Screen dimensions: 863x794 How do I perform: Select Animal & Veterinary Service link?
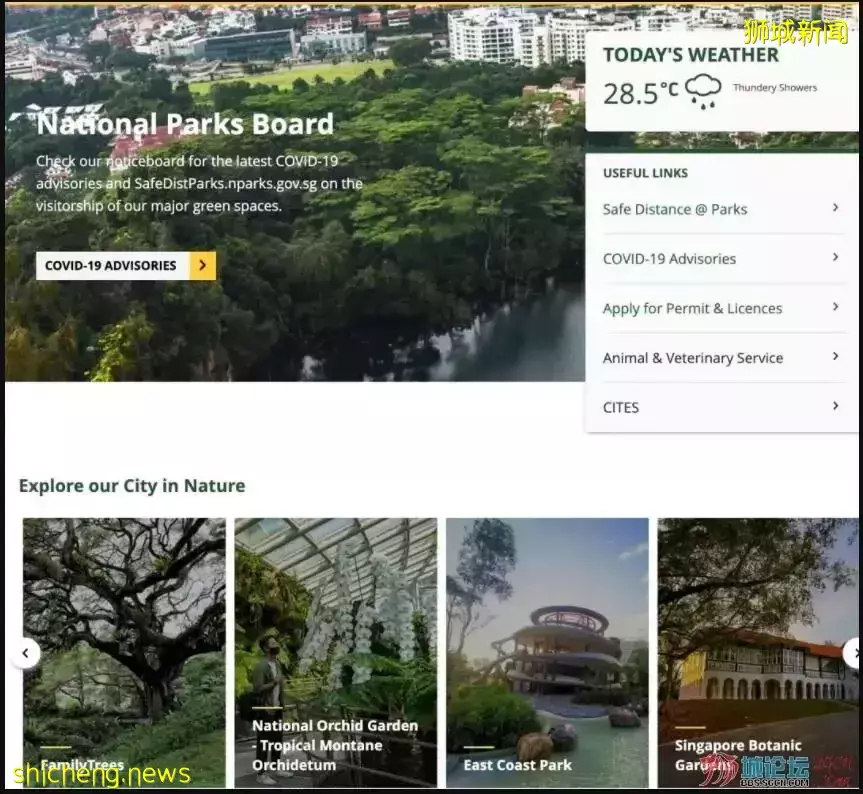[x=693, y=358]
